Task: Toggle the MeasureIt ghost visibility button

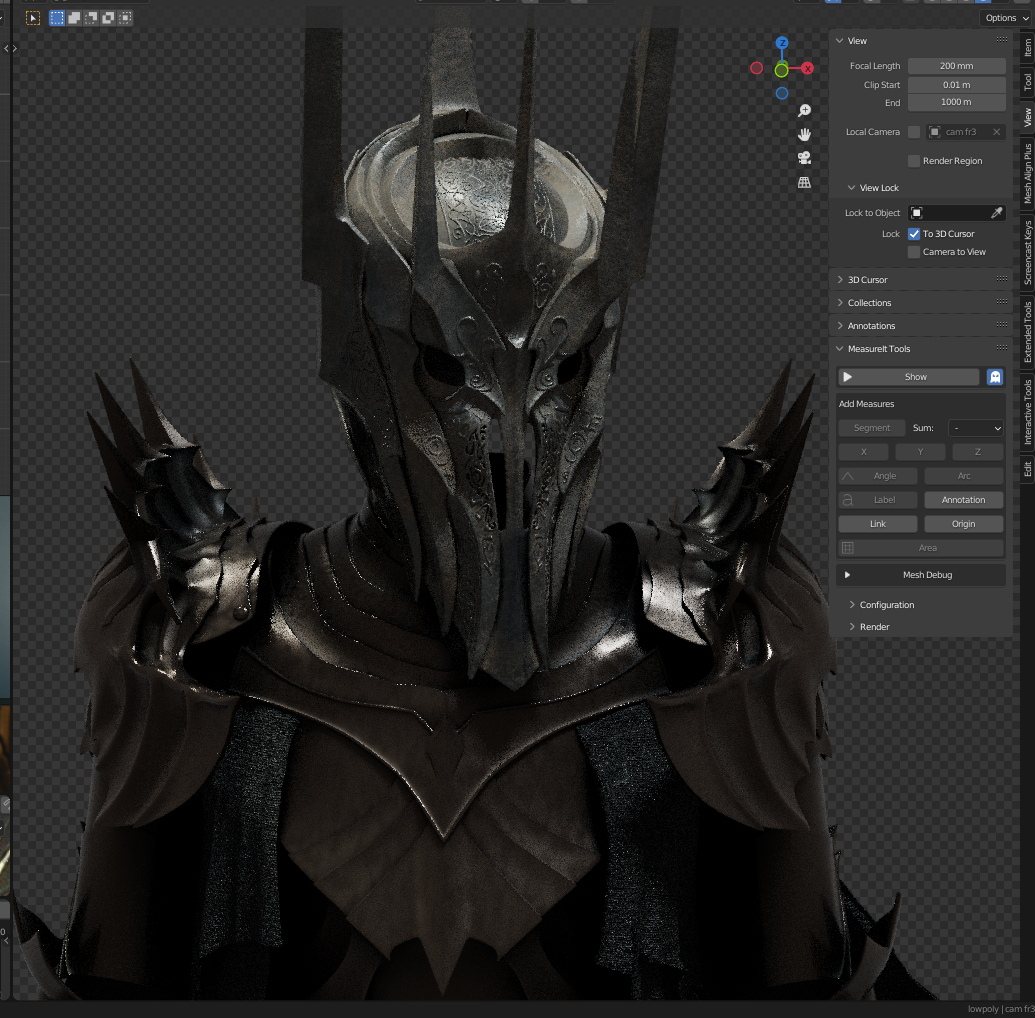Action: pyautogui.click(x=995, y=377)
